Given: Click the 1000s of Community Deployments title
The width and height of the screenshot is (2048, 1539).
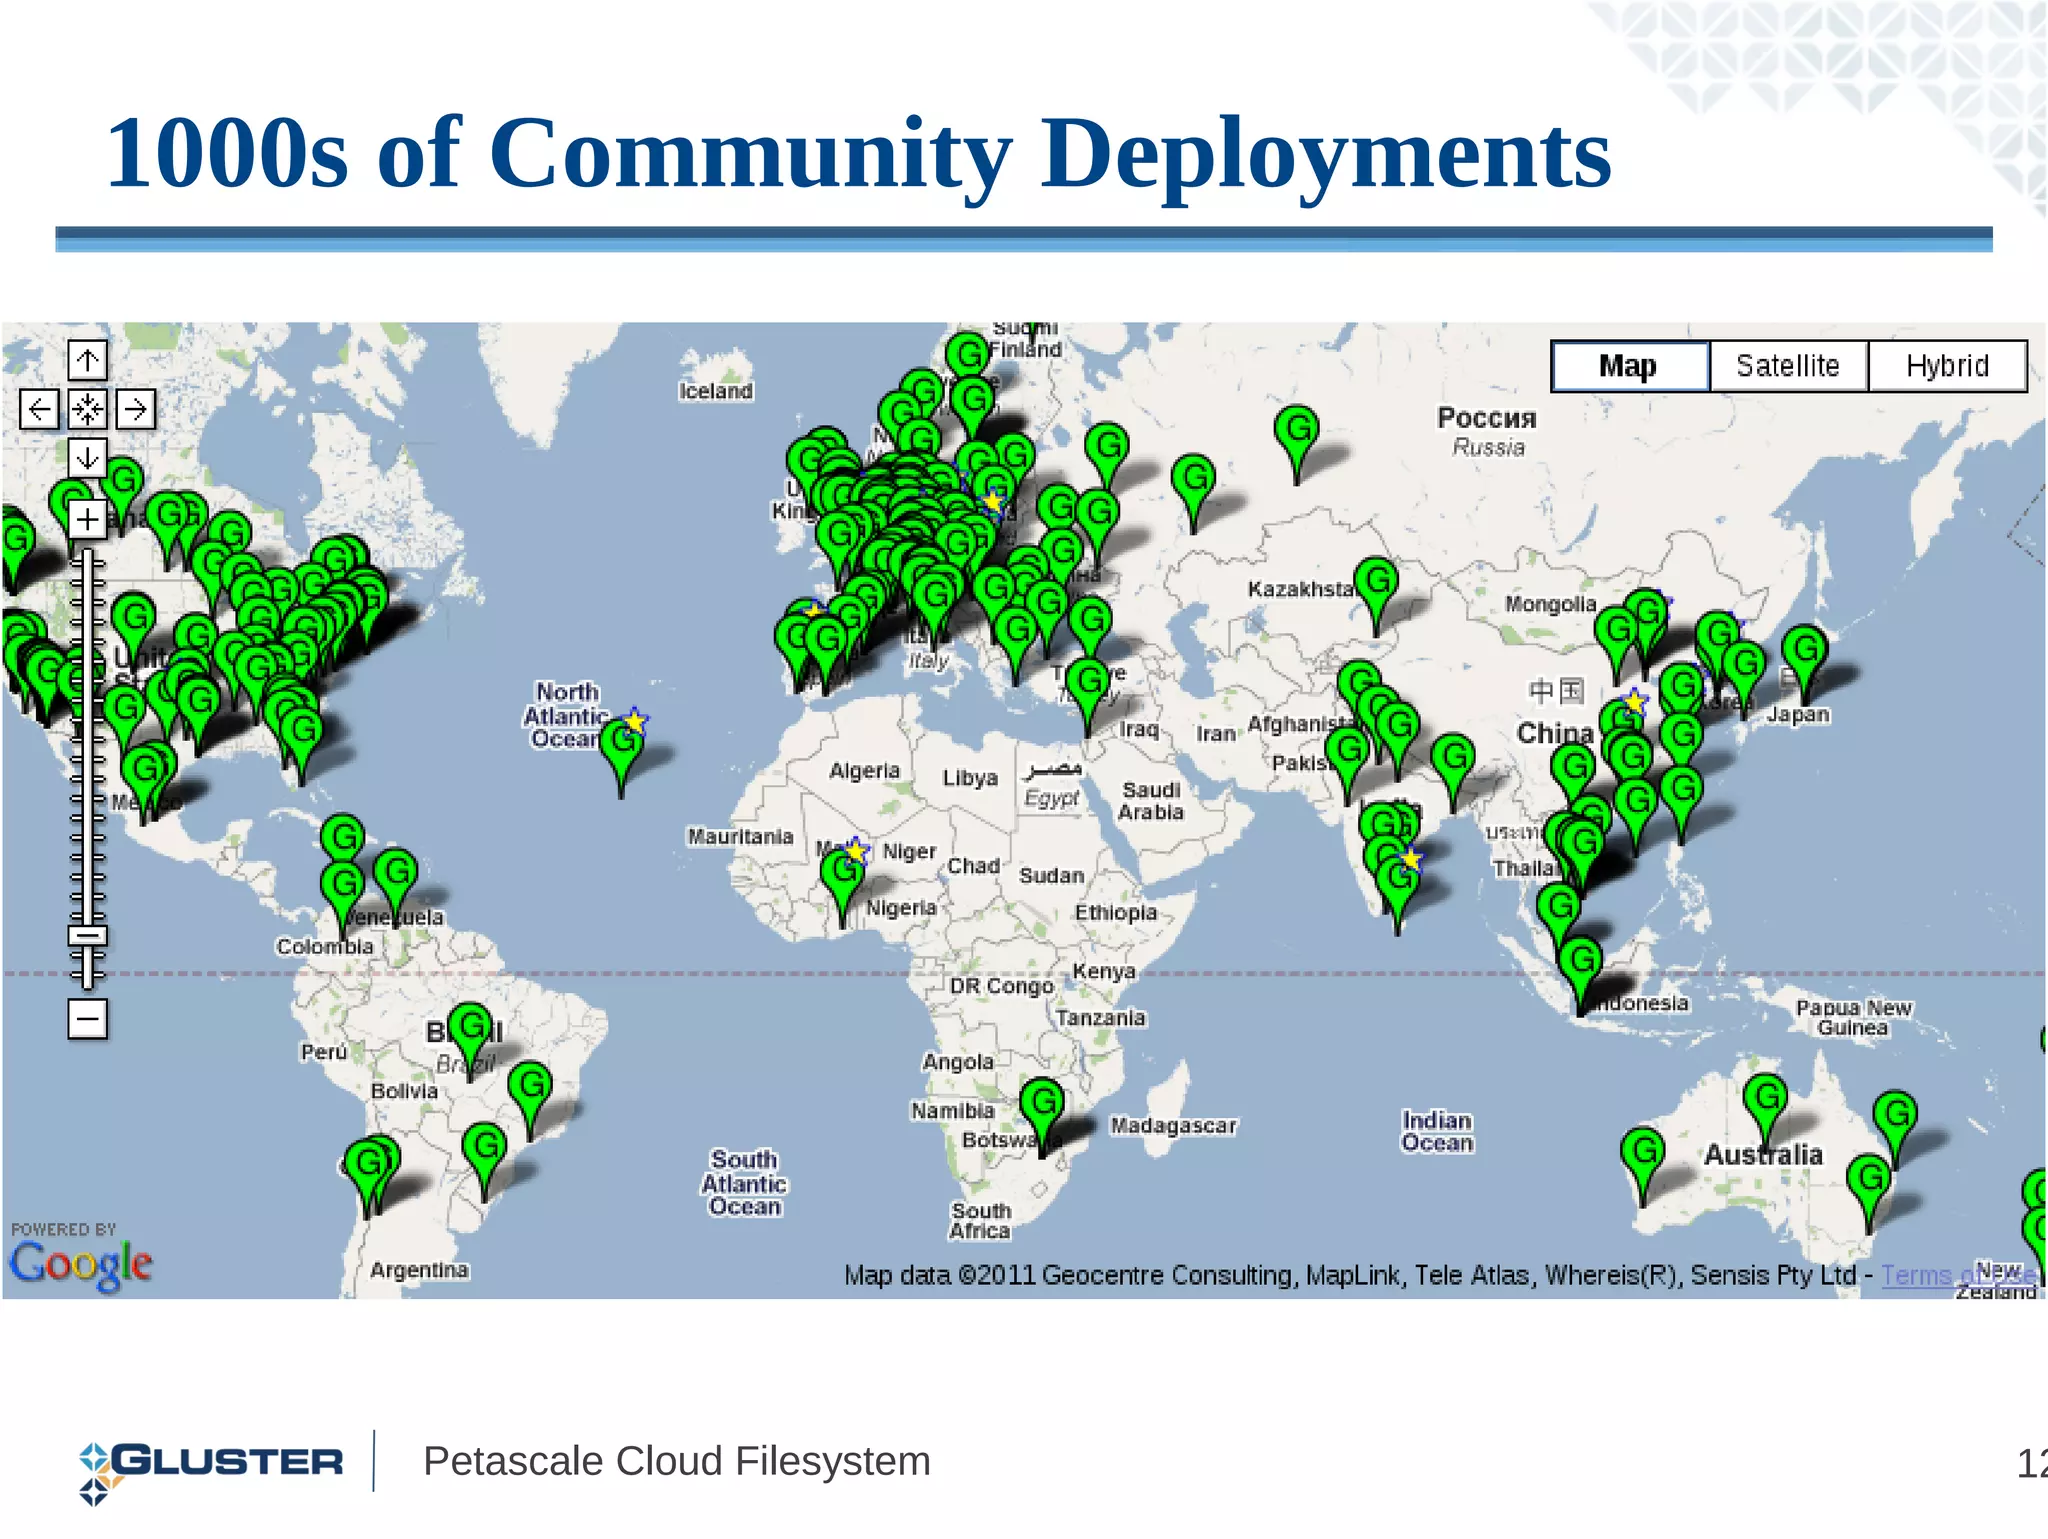Looking at the screenshot, I should 859,153.
